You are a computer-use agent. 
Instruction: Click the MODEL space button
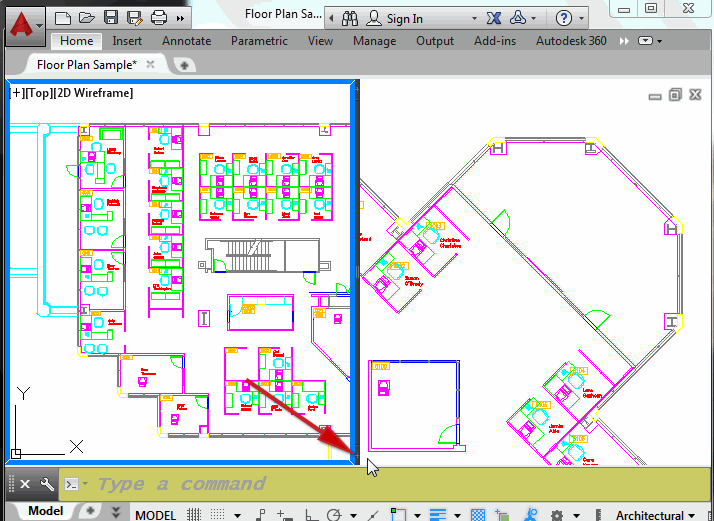(x=155, y=515)
